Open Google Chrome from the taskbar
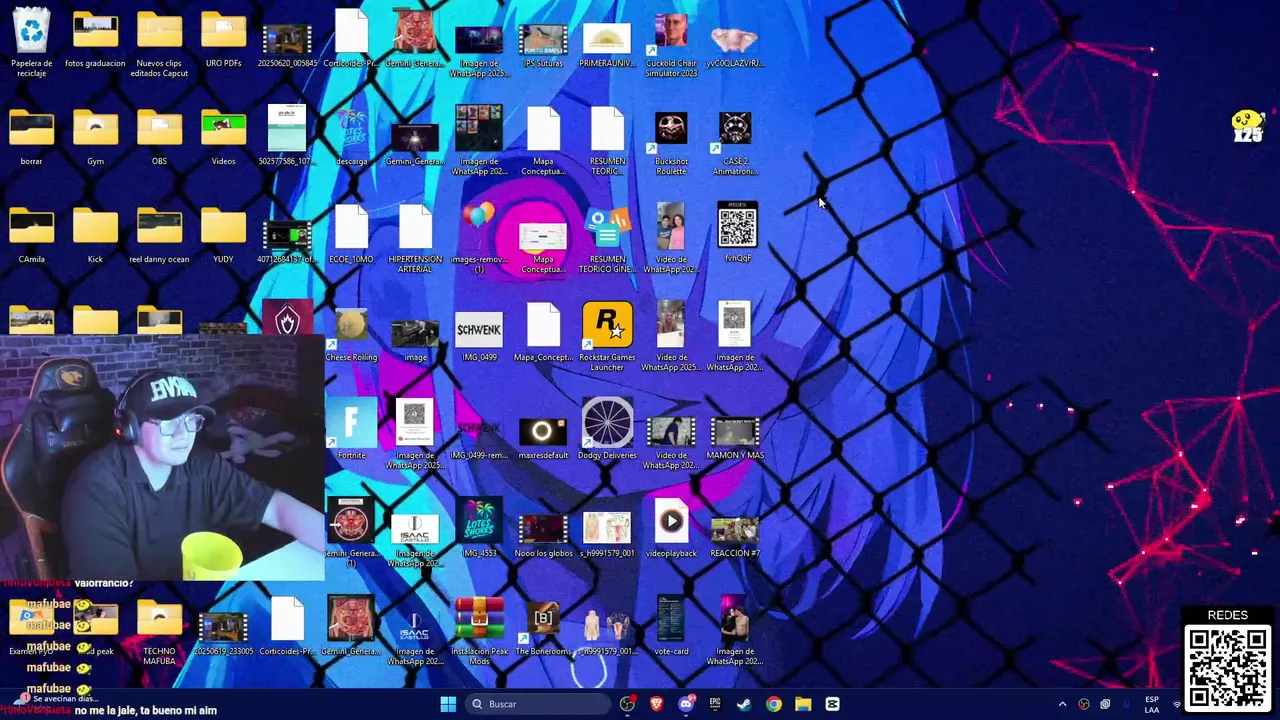The height and width of the screenshot is (720, 1280). (x=773, y=704)
